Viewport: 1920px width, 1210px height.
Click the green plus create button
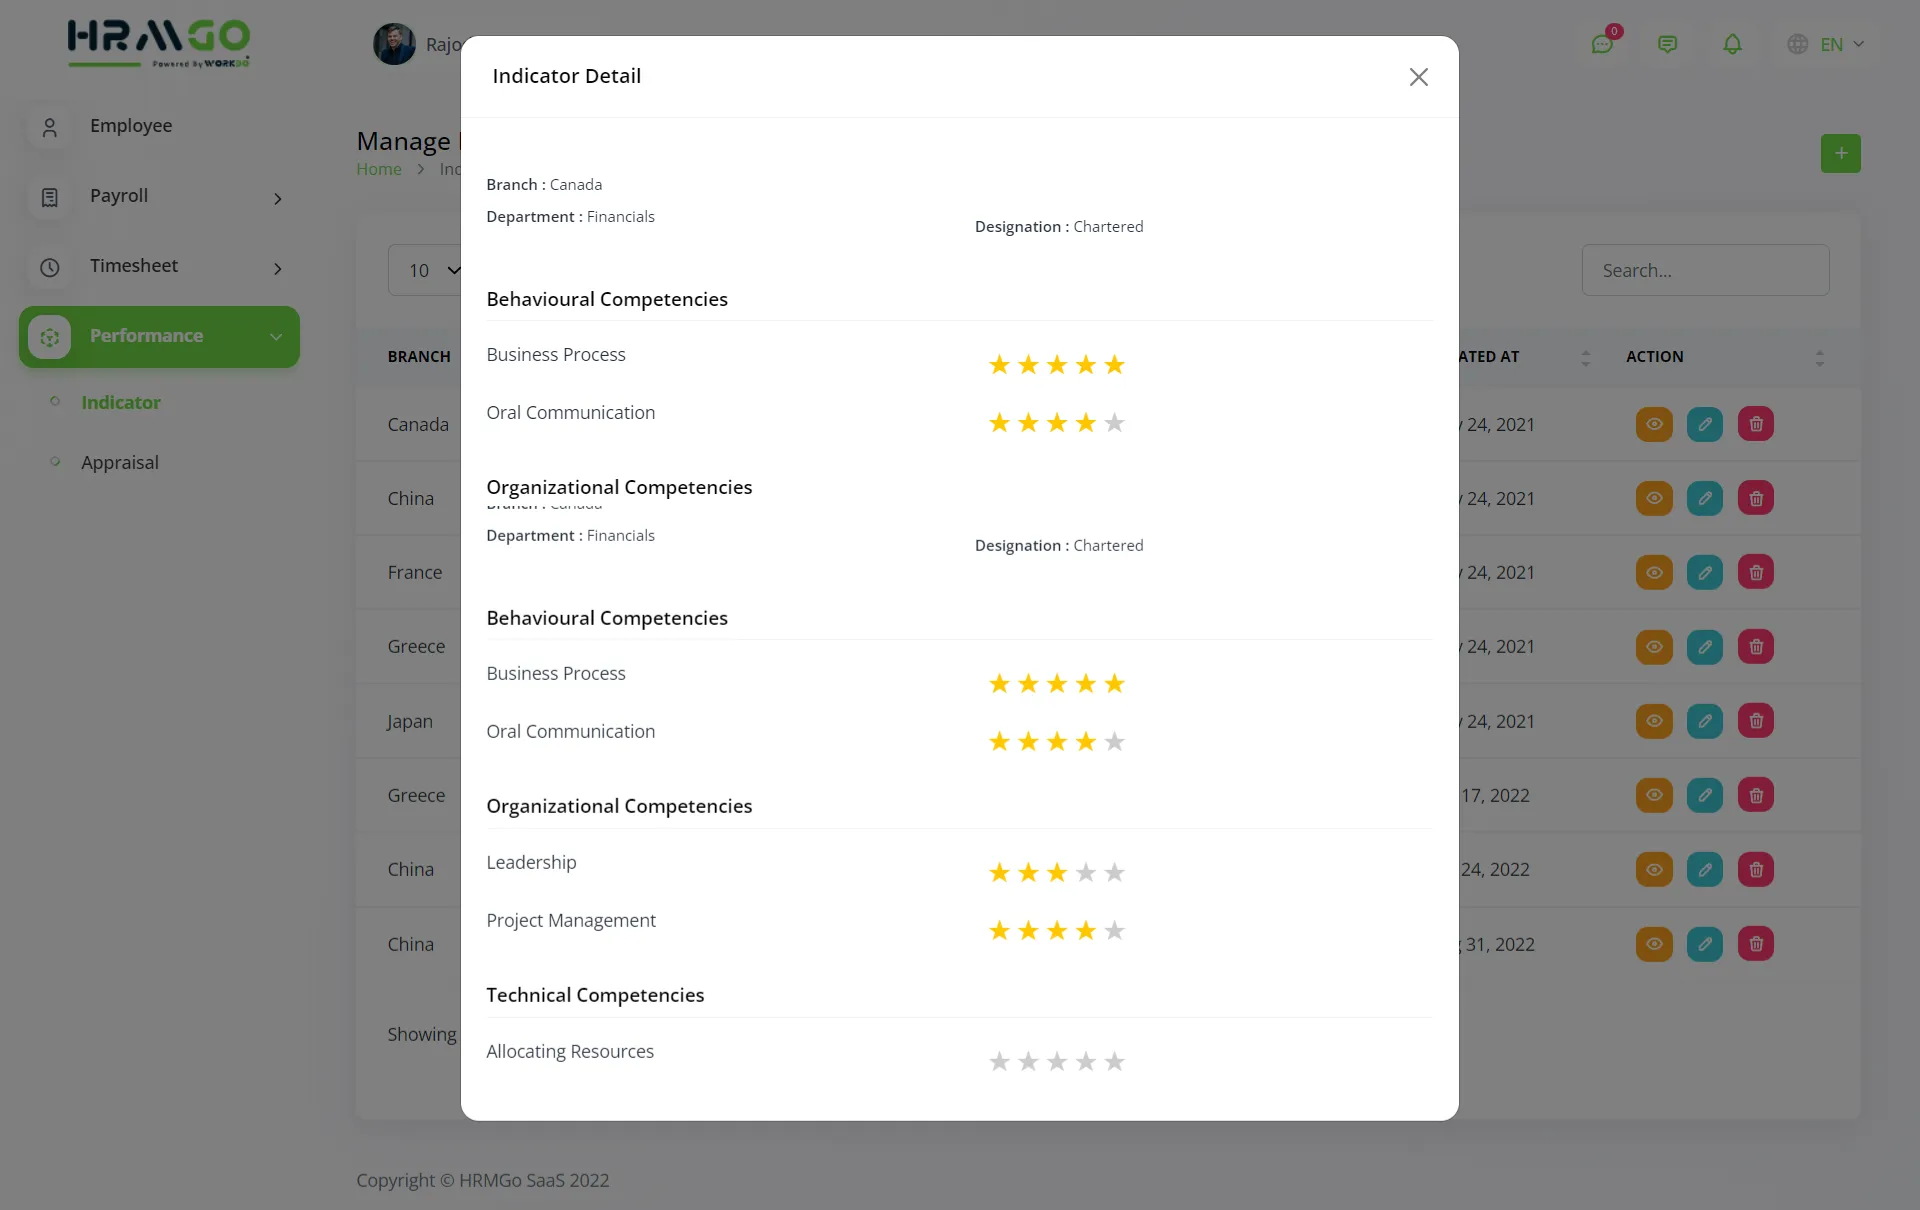pos(1840,154)
